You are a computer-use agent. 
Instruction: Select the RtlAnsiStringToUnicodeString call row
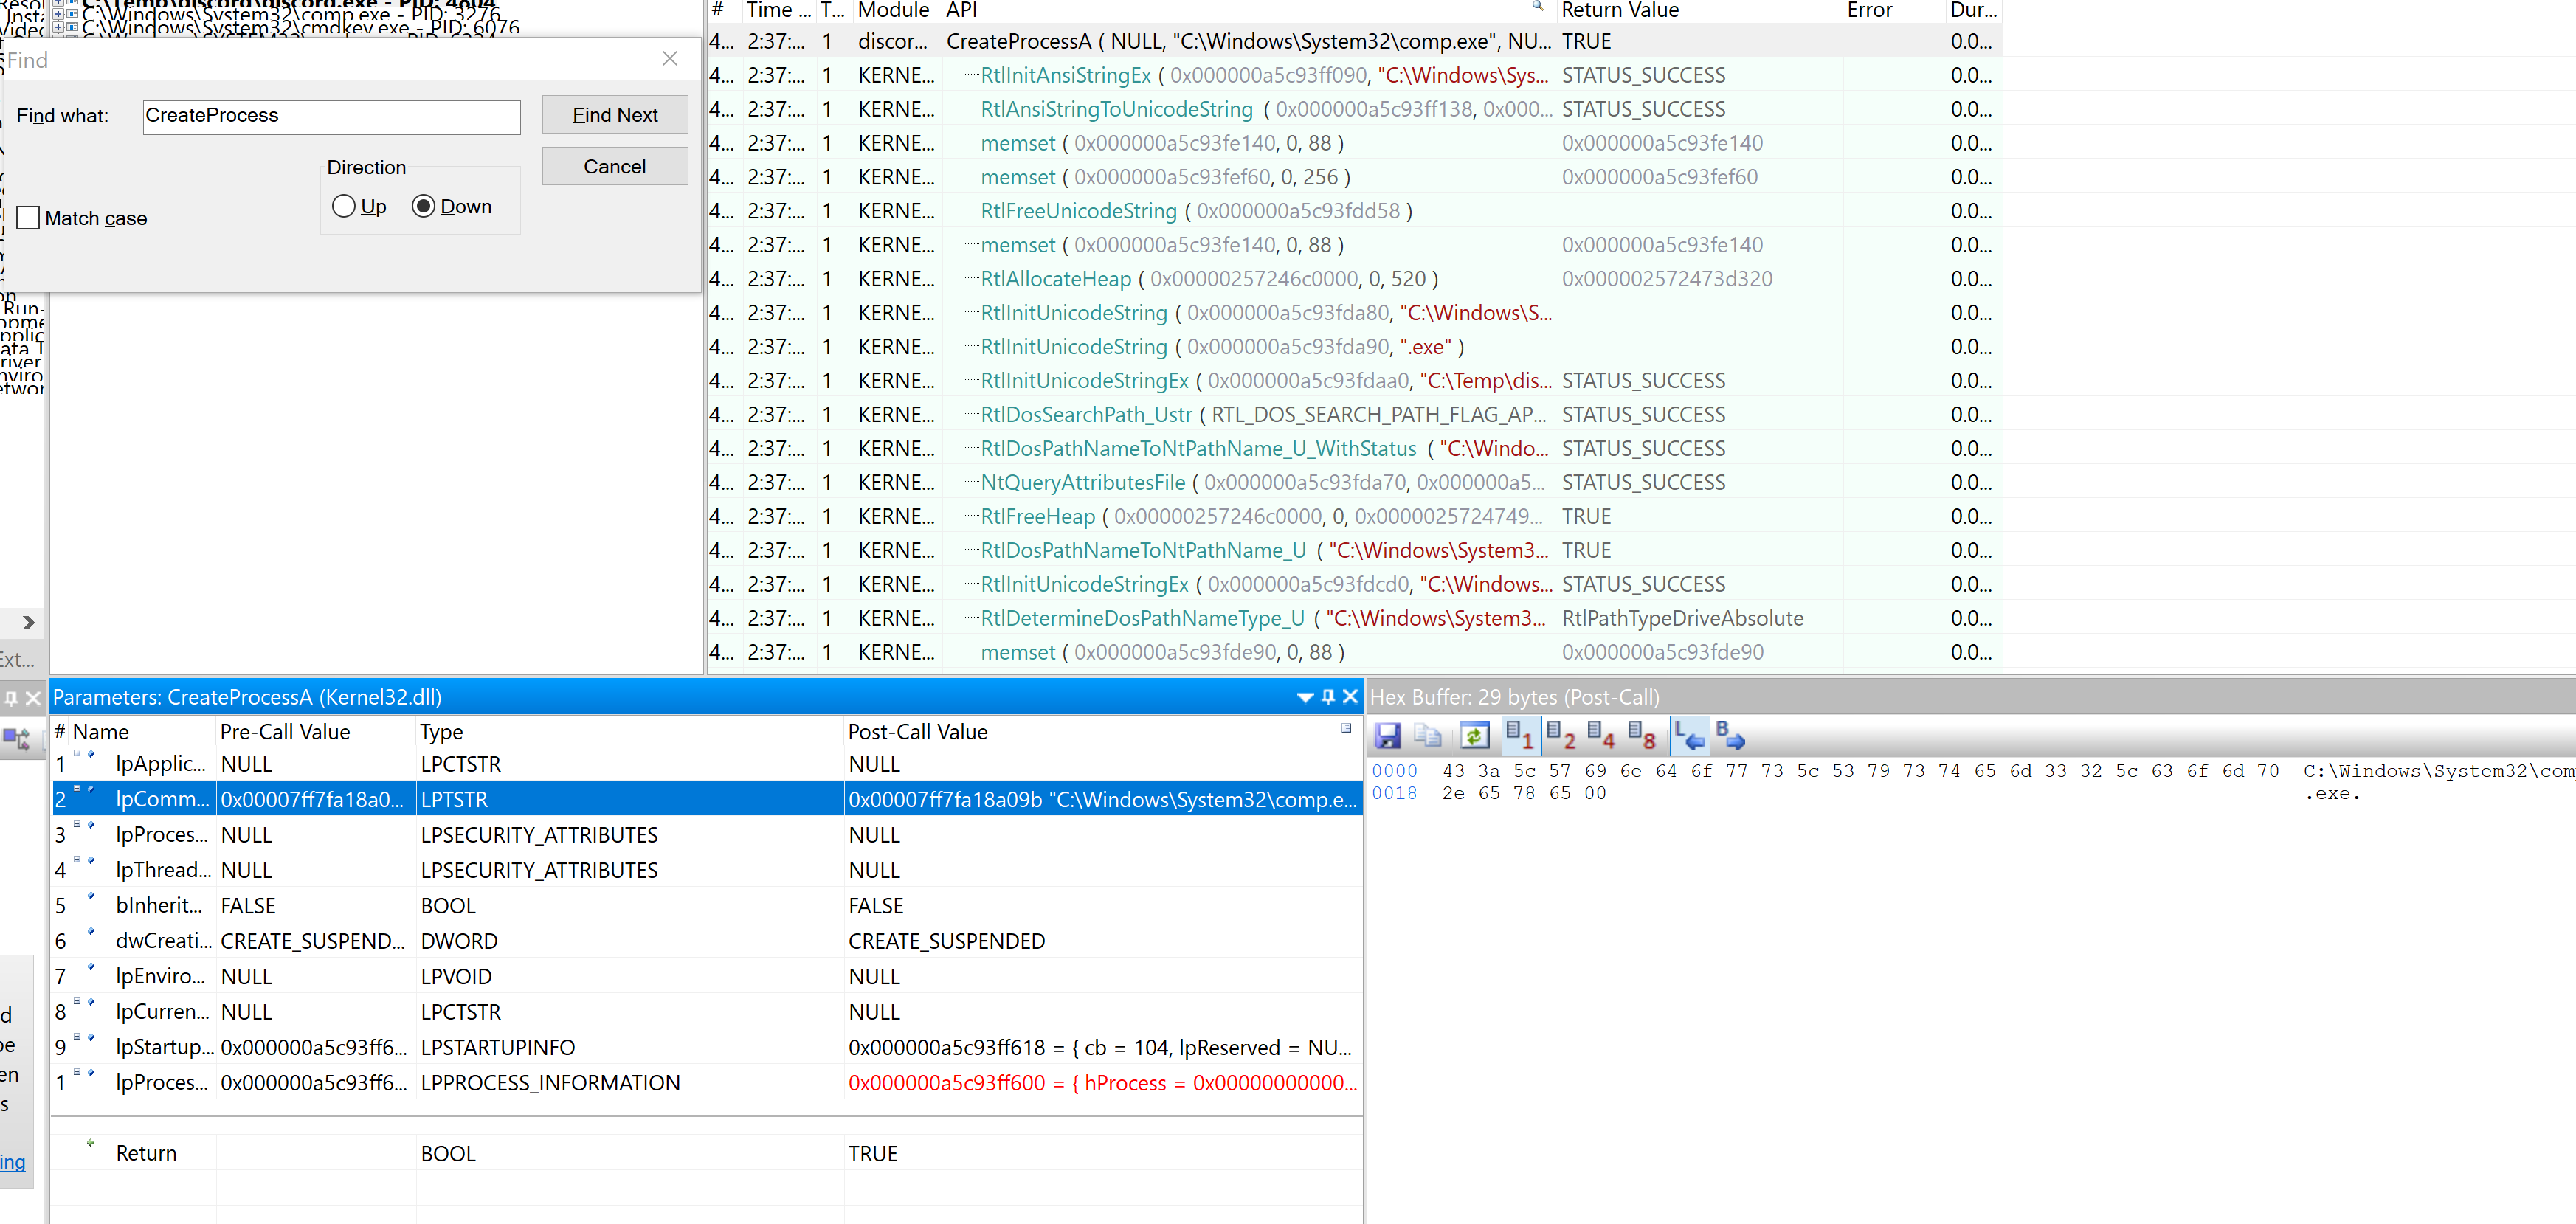[x=1355, y=109]
